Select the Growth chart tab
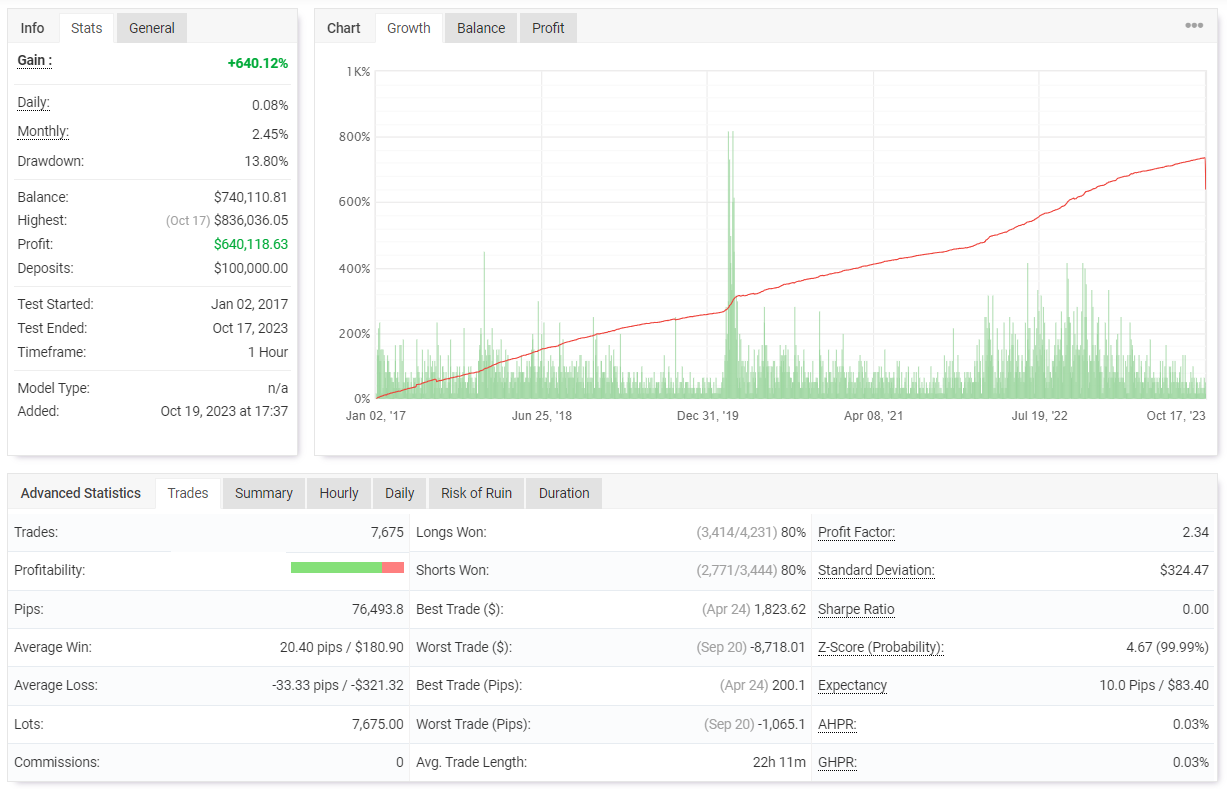1227x789 pixels. pos(409,28)
